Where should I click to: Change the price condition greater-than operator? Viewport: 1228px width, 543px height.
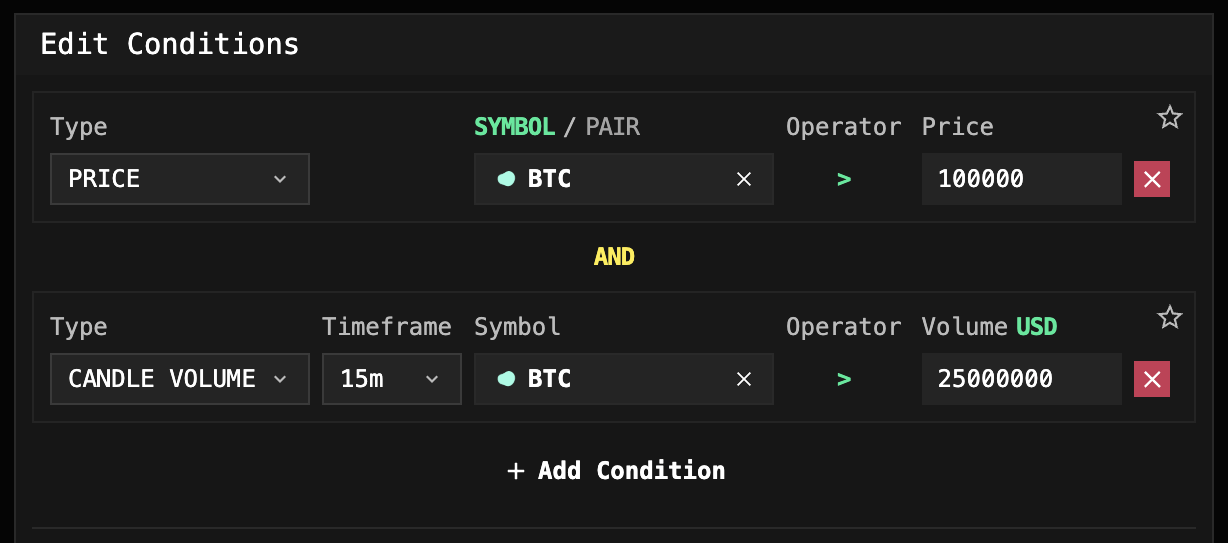pos(844,180)
